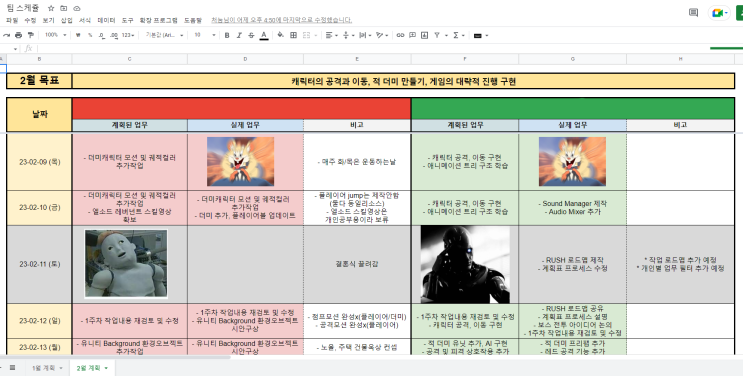Viewport: 743px width, 376px height.
Task: Switch to the 1월 계획 sheet tab
Action: coord(46,368)
